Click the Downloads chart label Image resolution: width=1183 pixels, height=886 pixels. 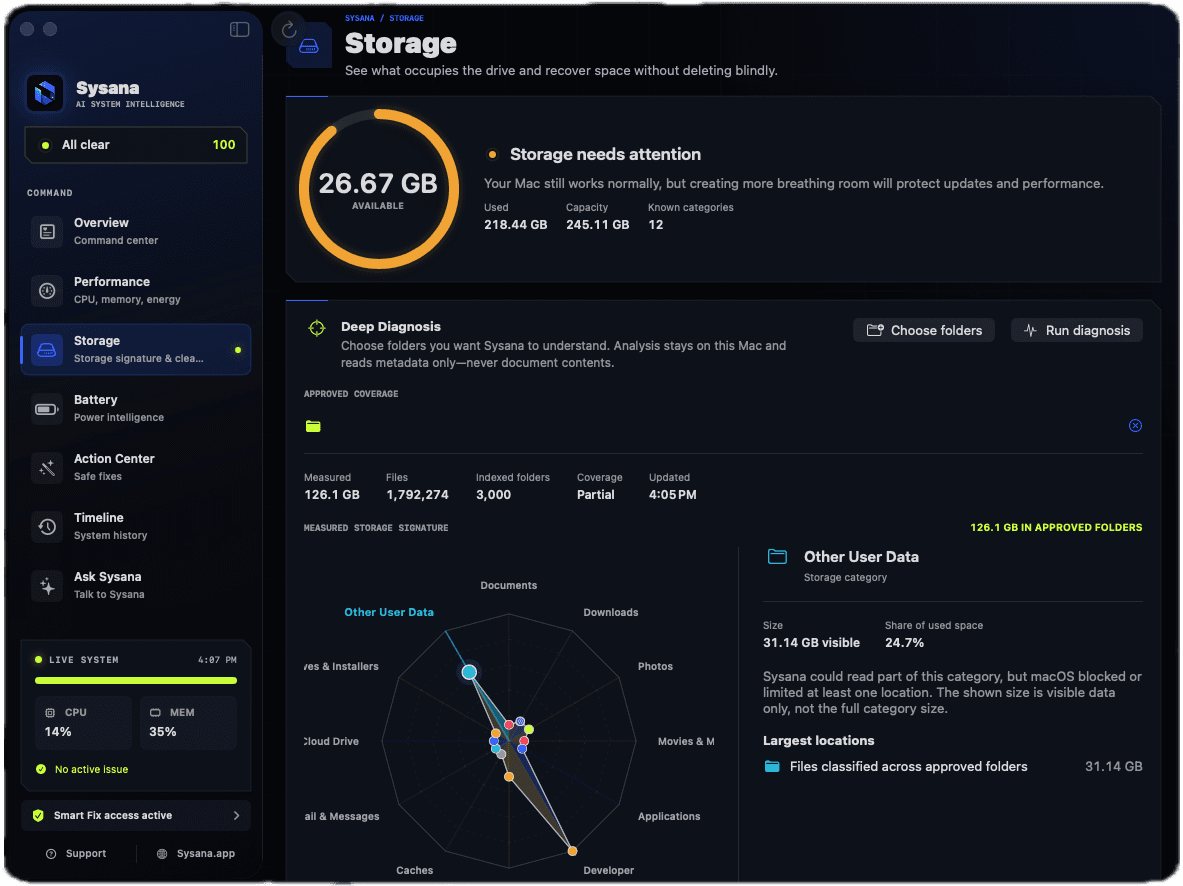coord(611,613)
